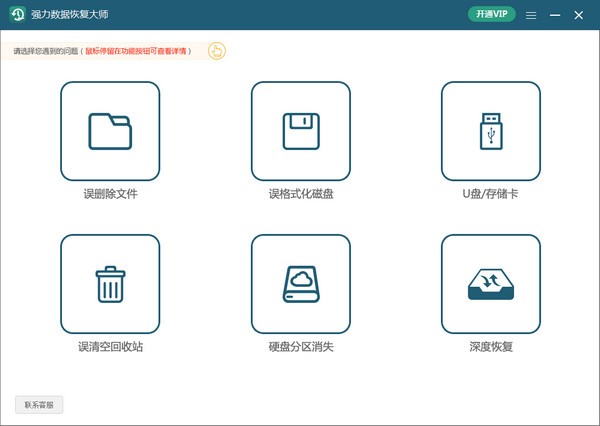Click the red hint text 鼠标停留在功能按钮可查看详情
Screen dimensions: 600x426
tap(135, 51)
